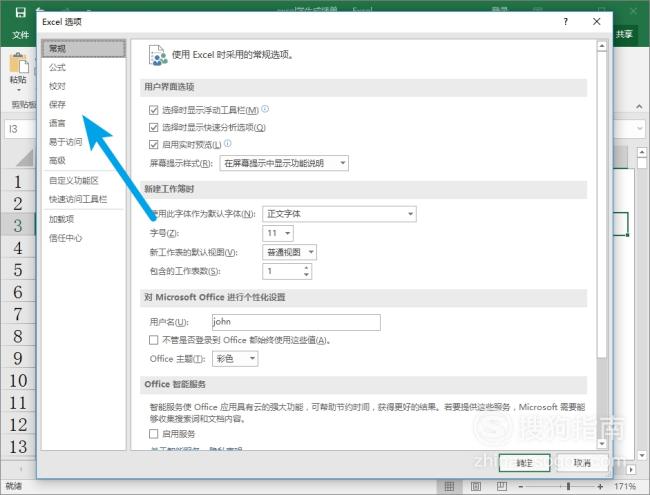Screen dimensions: 650x495
Task: Click the select-all corner triangle in worksheet
Action: tap(25, 158)
